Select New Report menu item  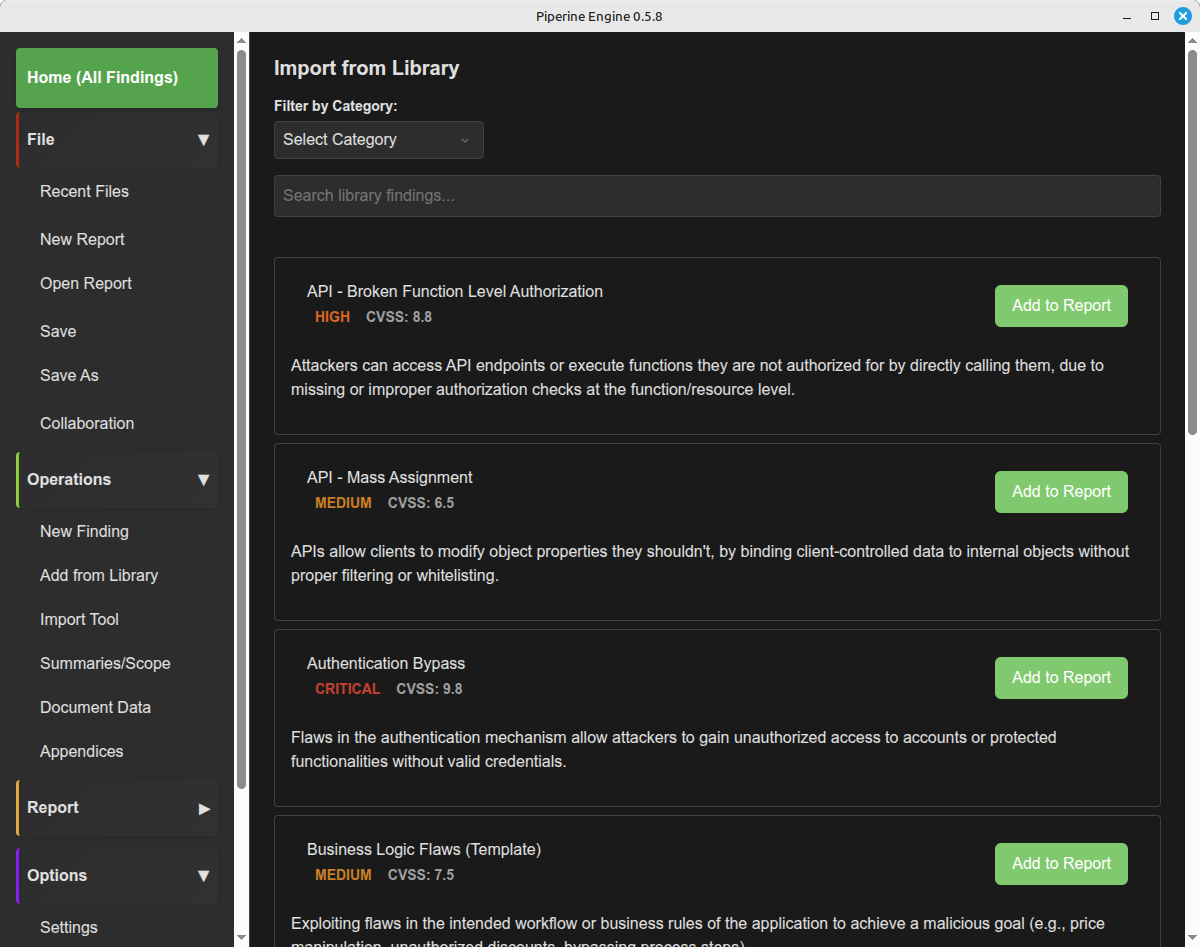(x=82, y=239)
